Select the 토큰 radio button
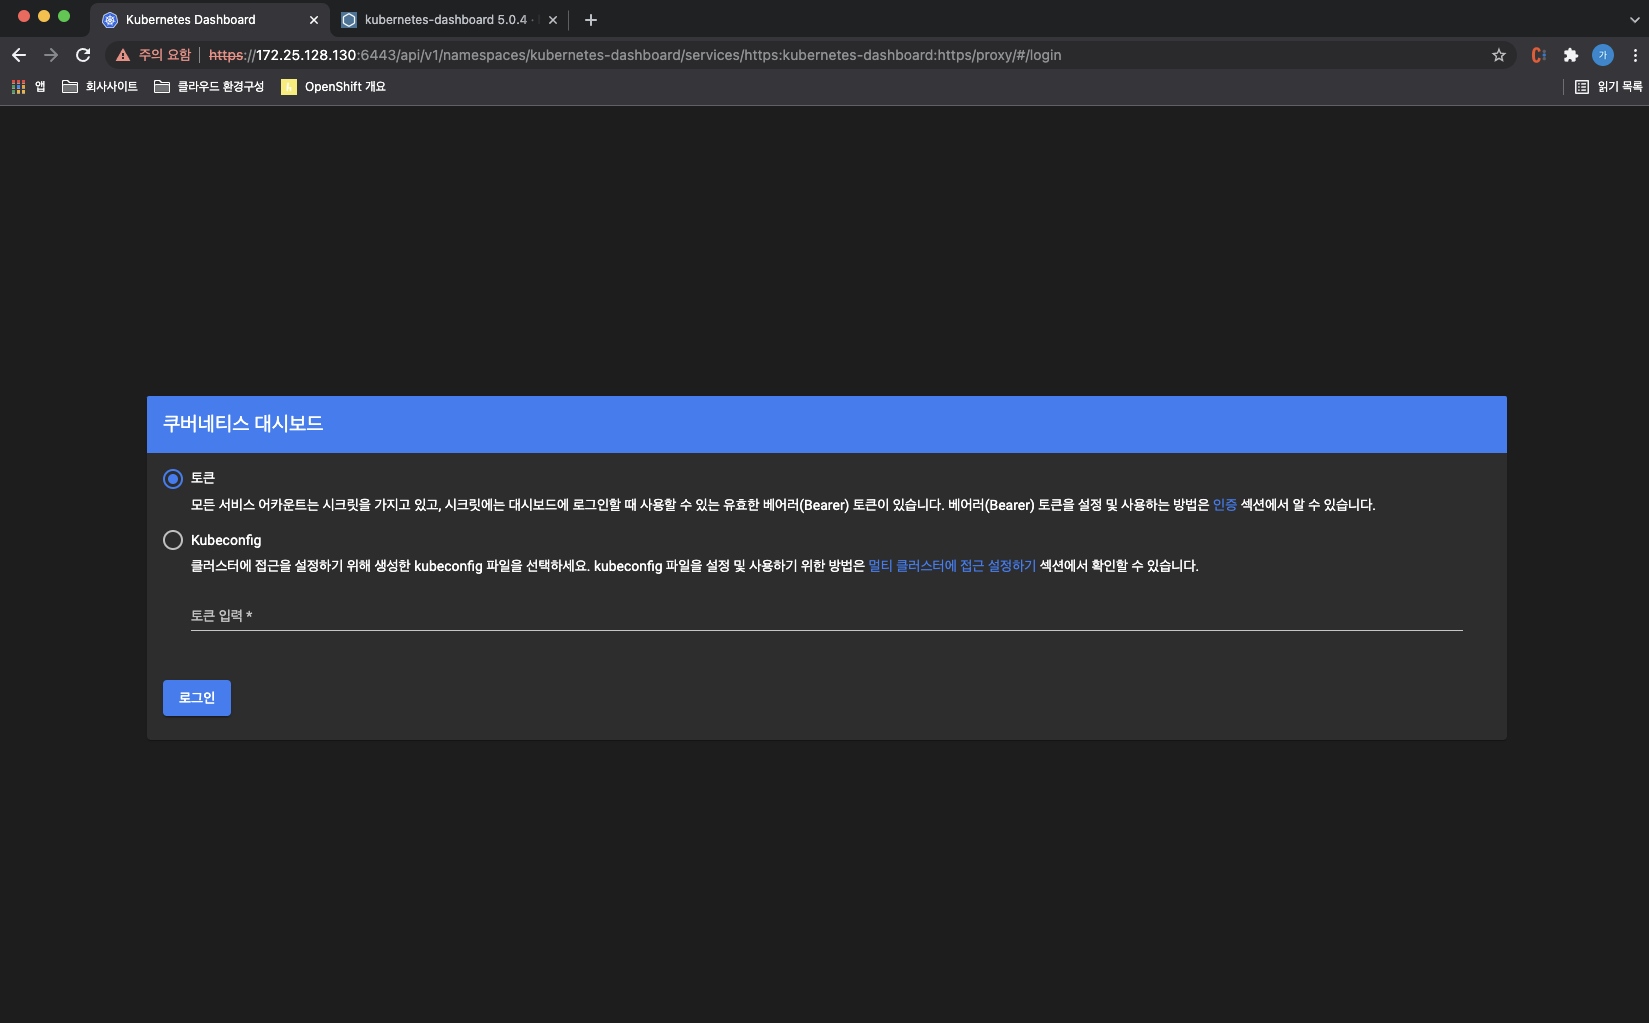Image resolution: width=1649 pixels, height=1023 pixels. [173, 479]
